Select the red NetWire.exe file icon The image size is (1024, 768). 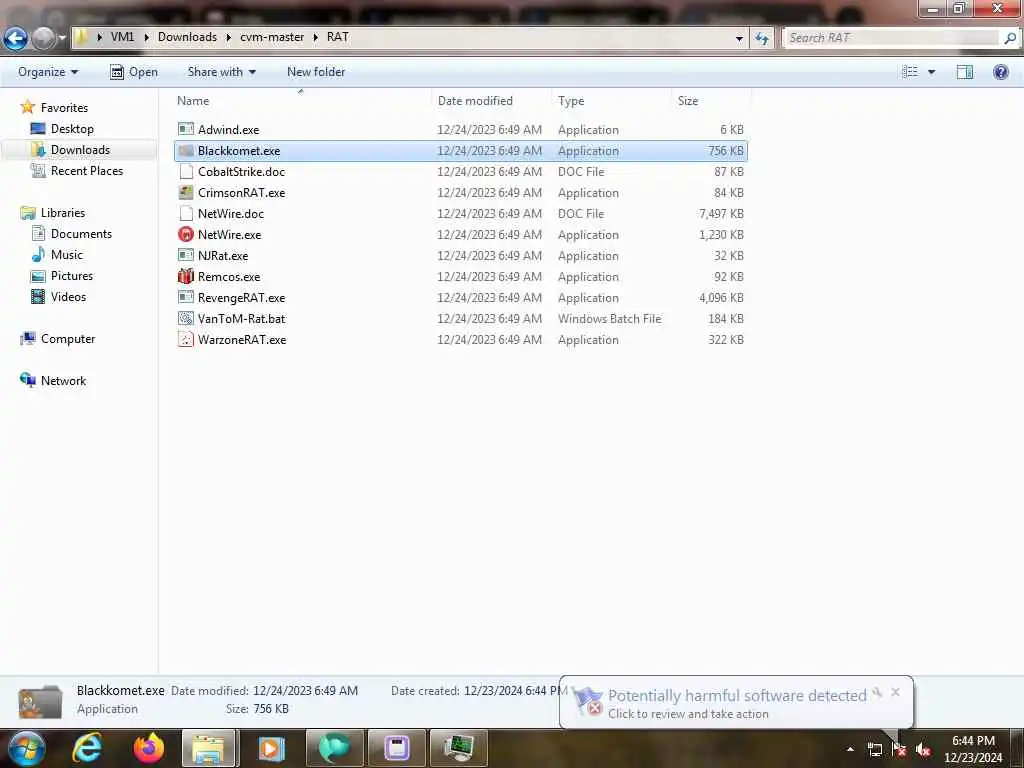pyautogui.click(x=186, y=234)
